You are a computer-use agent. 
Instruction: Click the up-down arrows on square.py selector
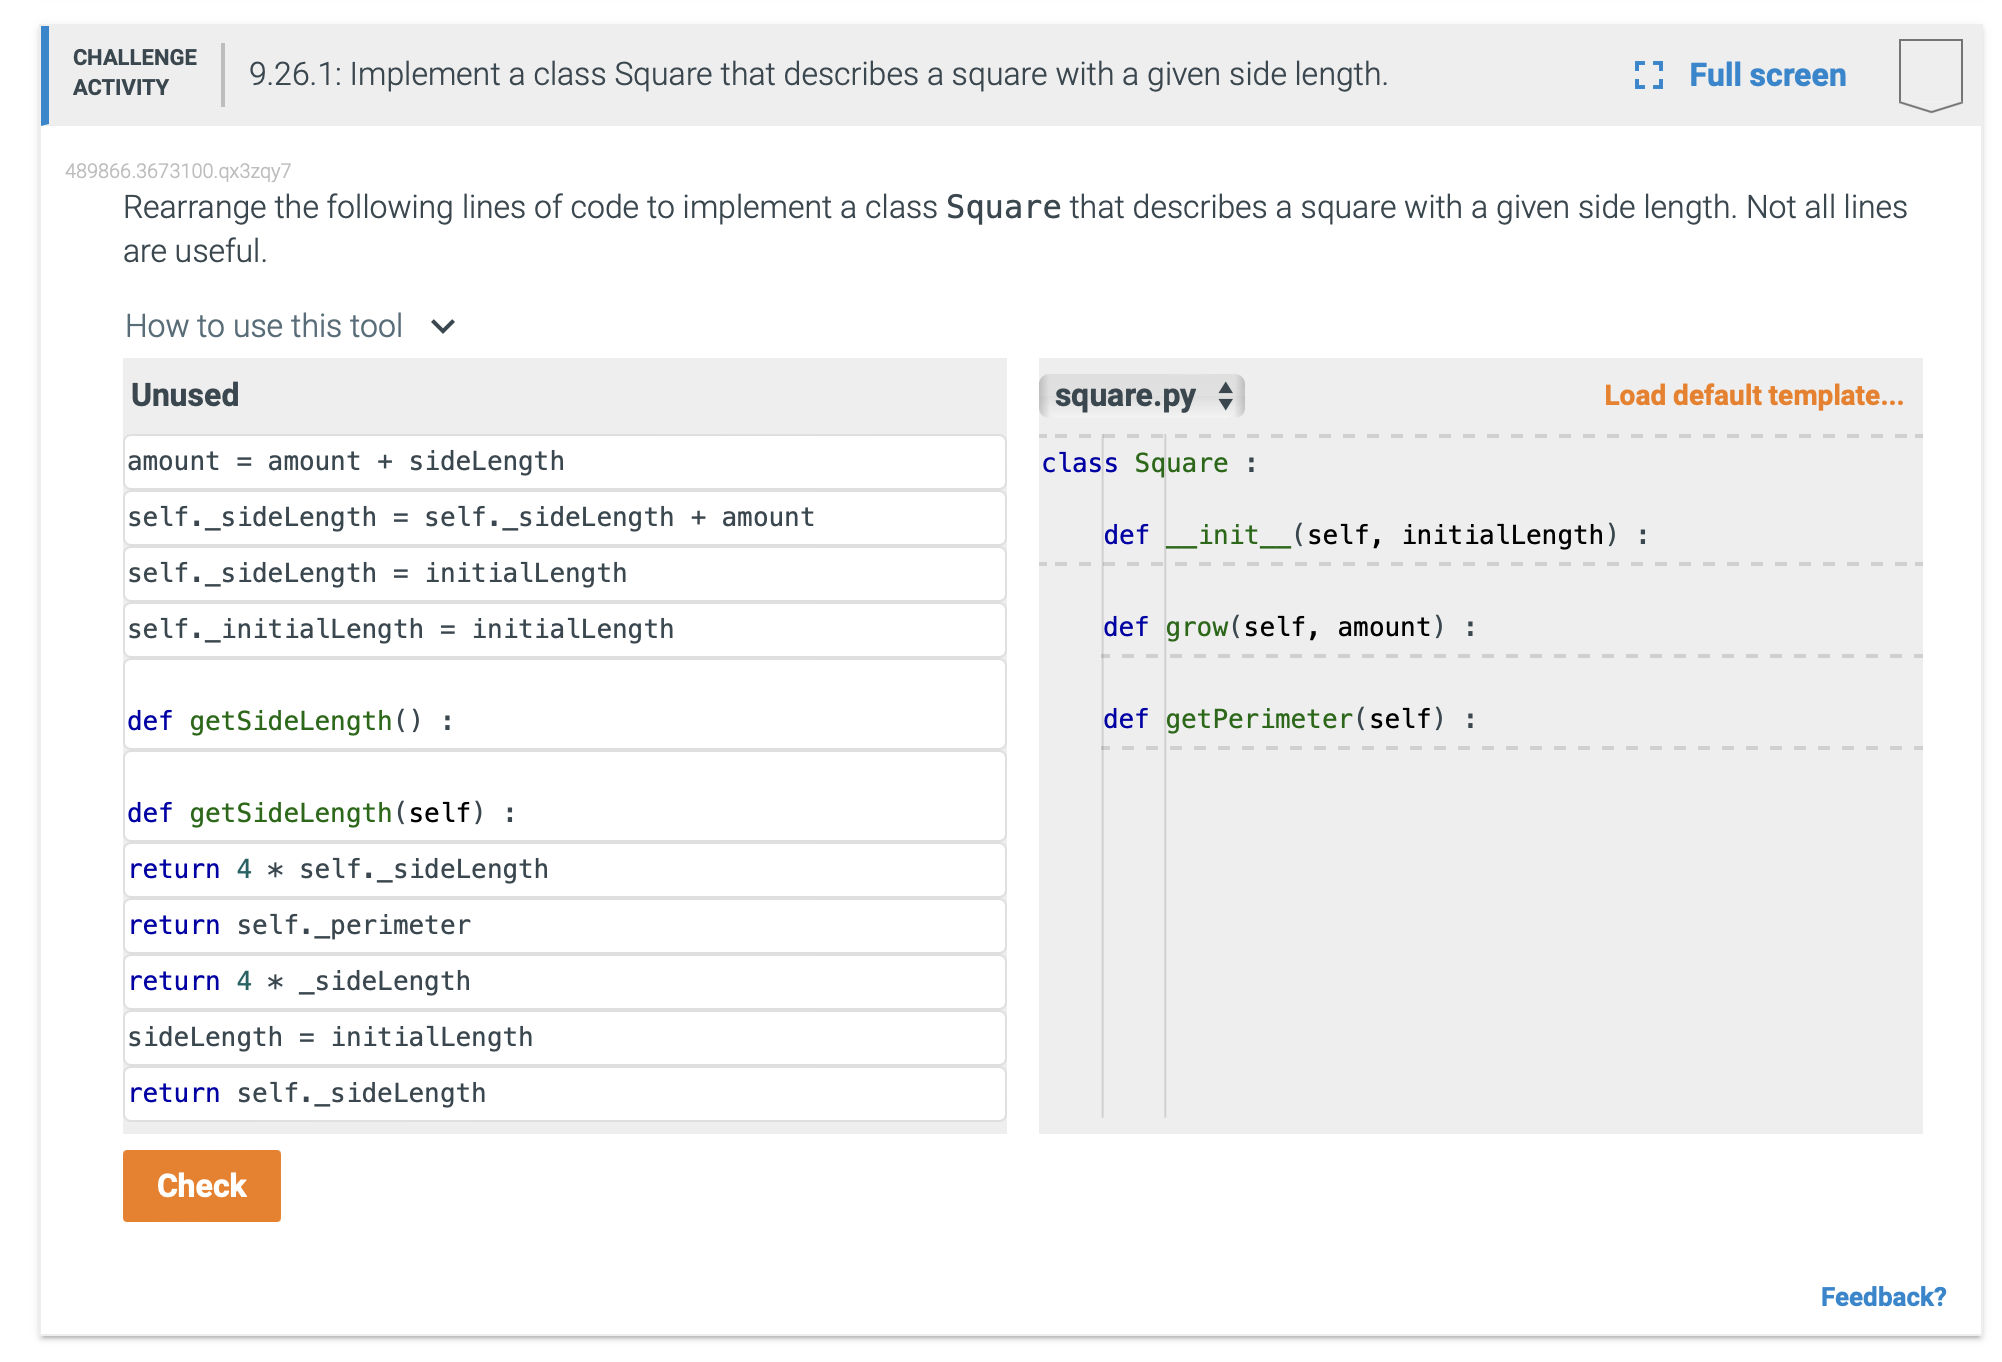click(1225, 396)
